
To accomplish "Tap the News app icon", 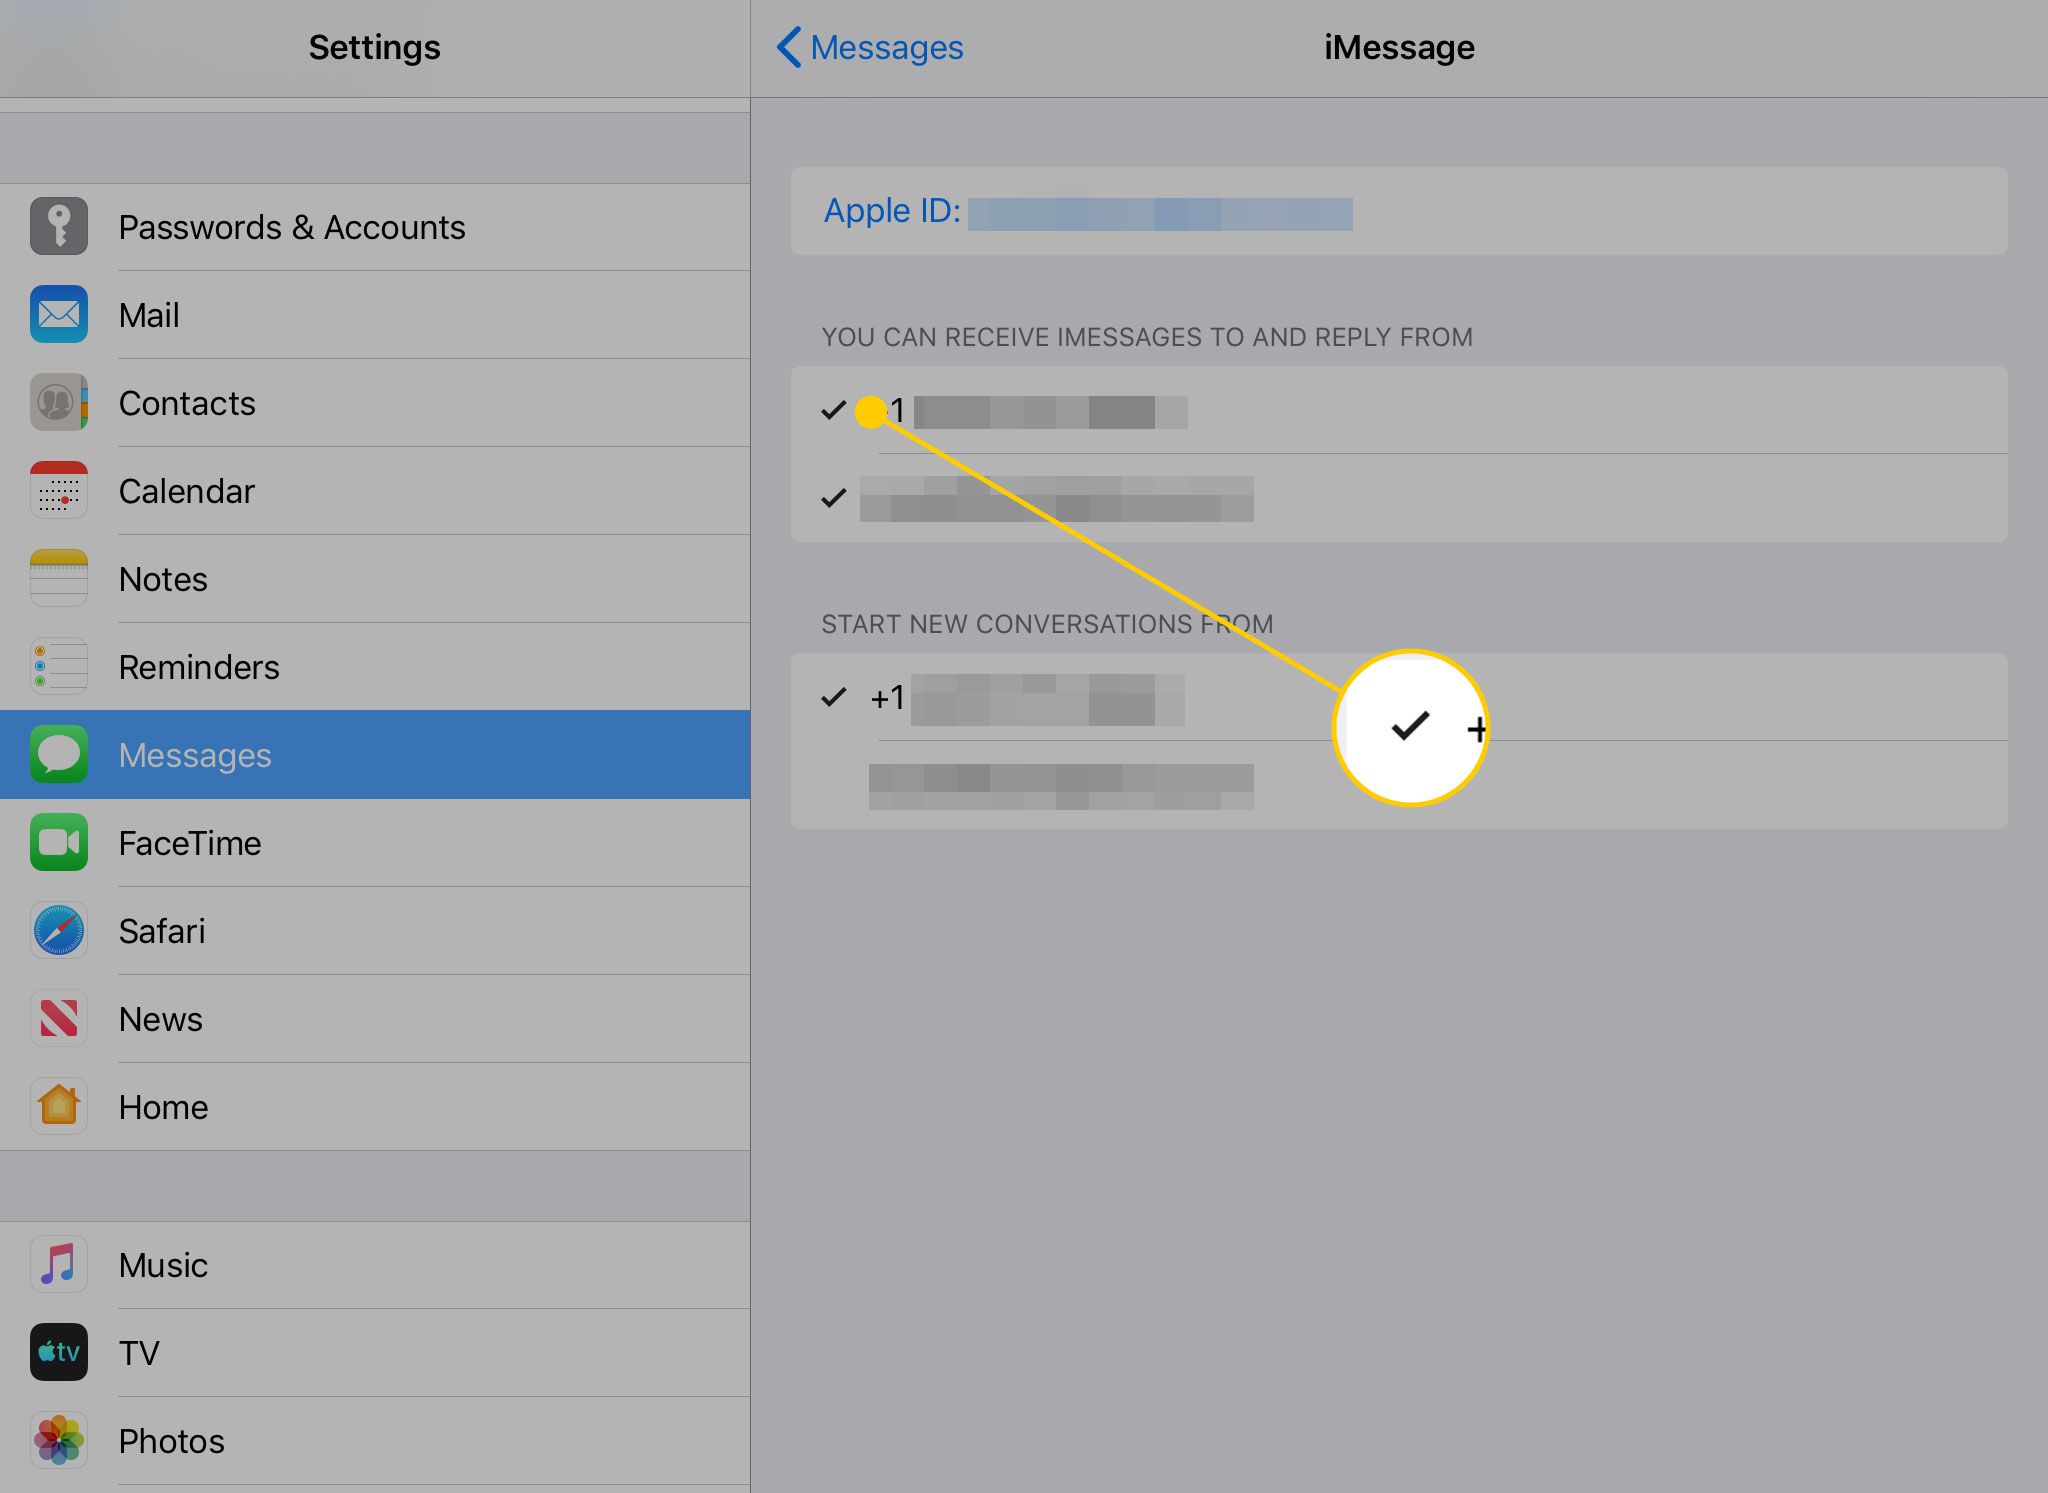I will (59, 1018).
